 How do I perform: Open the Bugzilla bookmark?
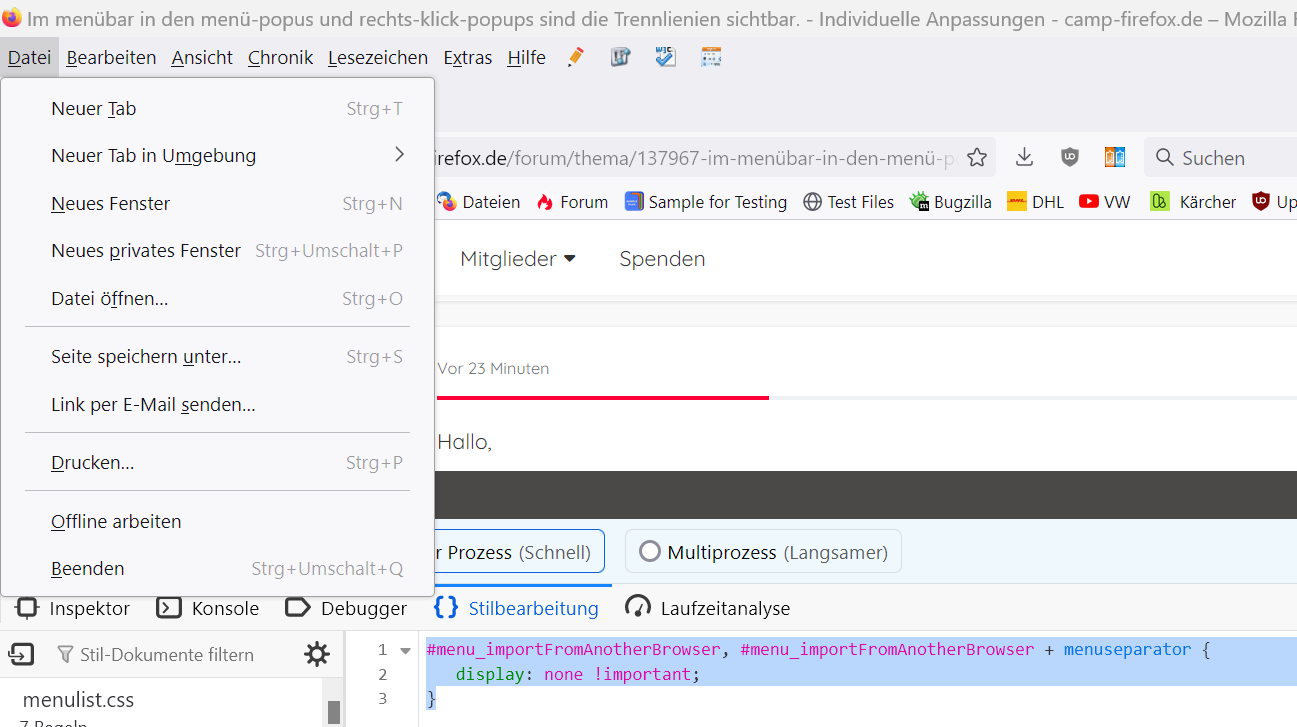[x=950, y=202]
